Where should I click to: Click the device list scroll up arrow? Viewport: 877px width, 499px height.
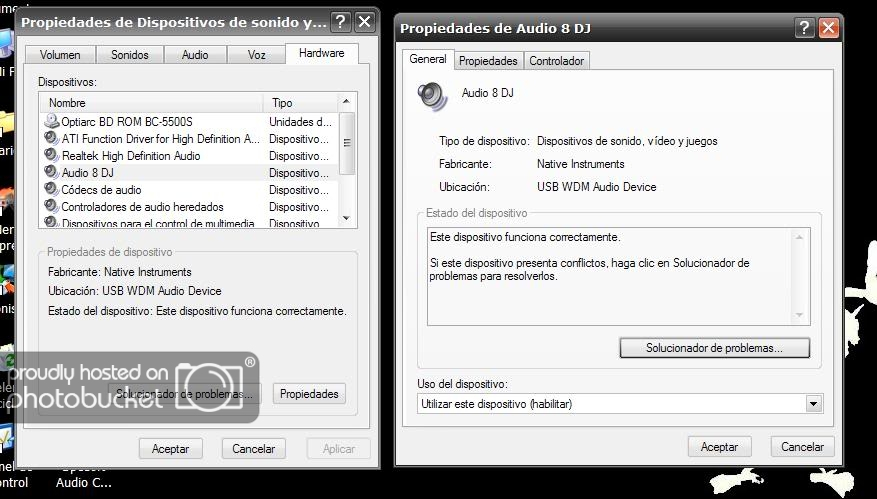[x=346, y=102]
